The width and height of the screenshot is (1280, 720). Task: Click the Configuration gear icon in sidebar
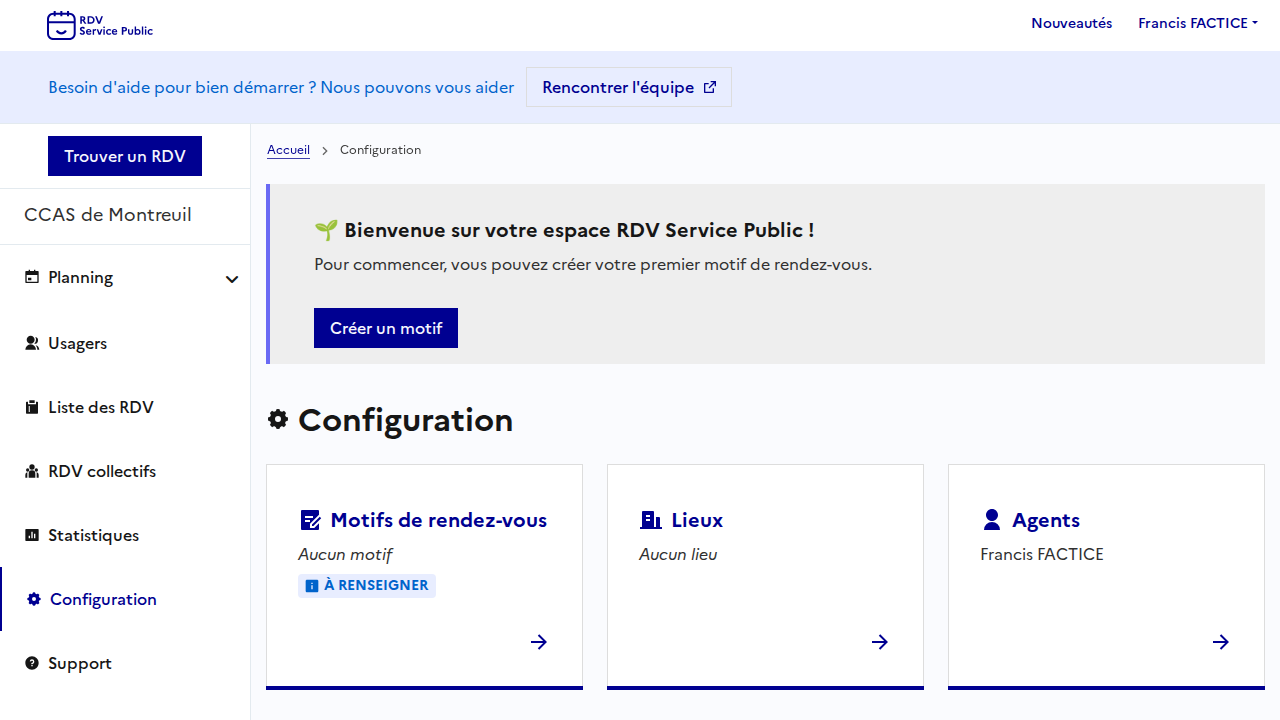[34, 600]
